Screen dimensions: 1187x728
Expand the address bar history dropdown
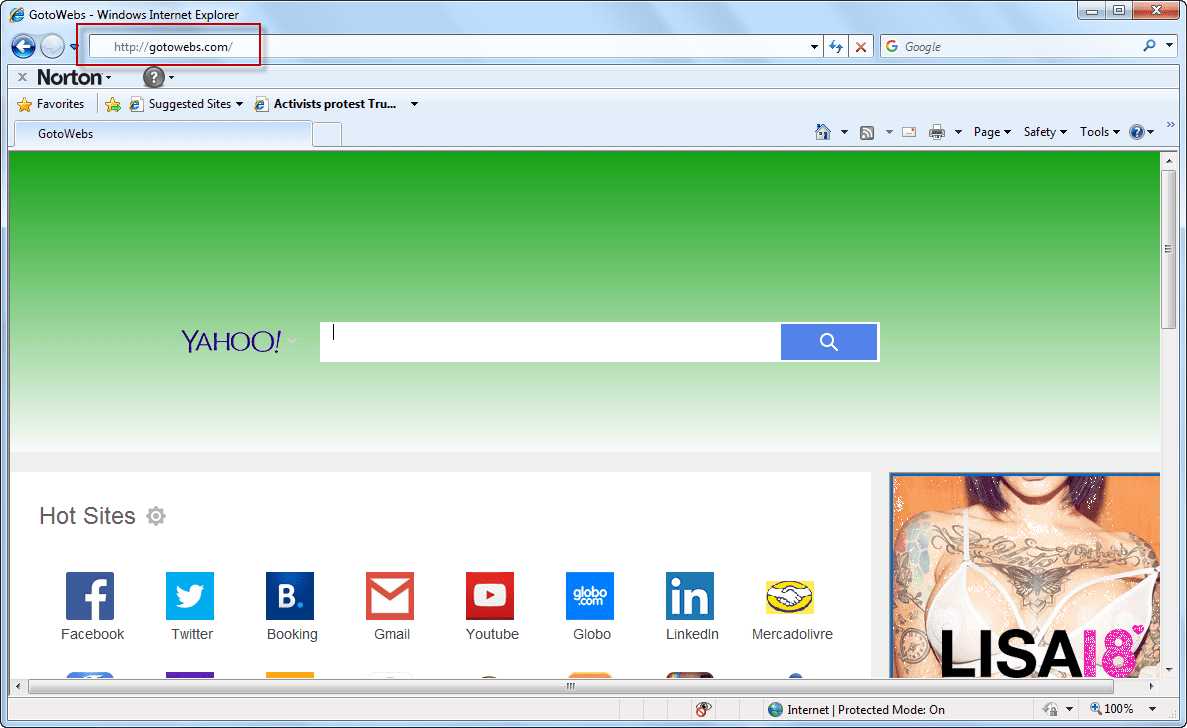(815, 47)
